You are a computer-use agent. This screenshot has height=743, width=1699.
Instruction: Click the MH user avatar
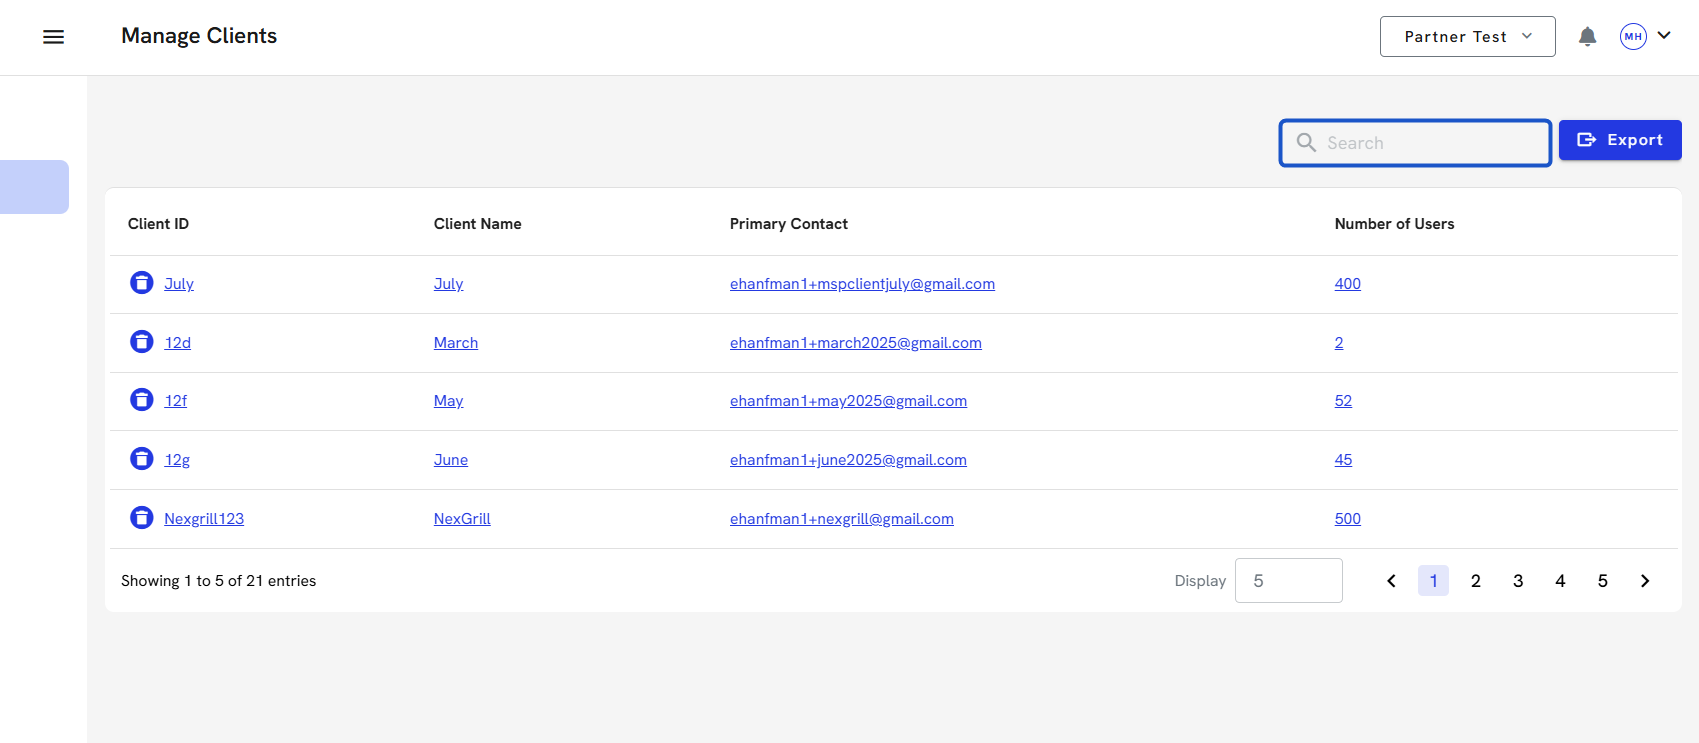[1633, 37]
